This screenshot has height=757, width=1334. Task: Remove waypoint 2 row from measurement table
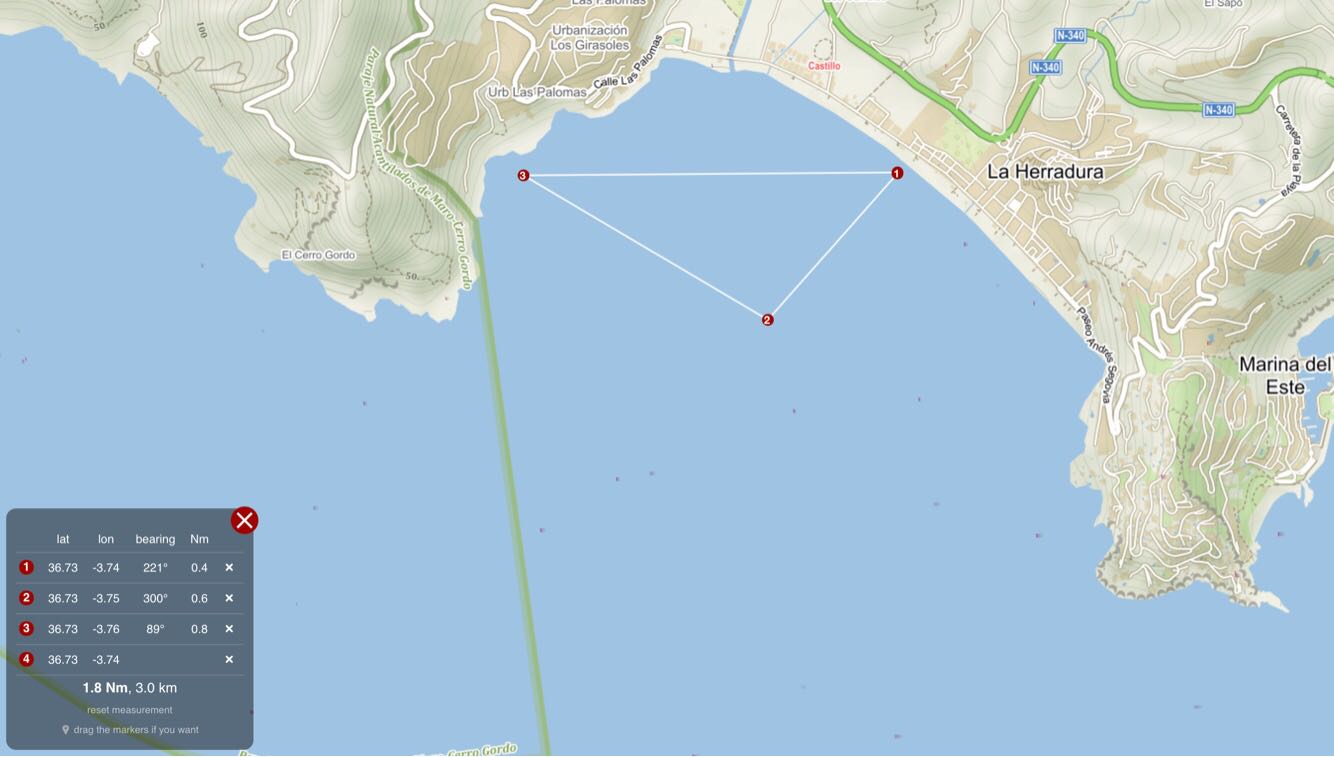(229, 598)
